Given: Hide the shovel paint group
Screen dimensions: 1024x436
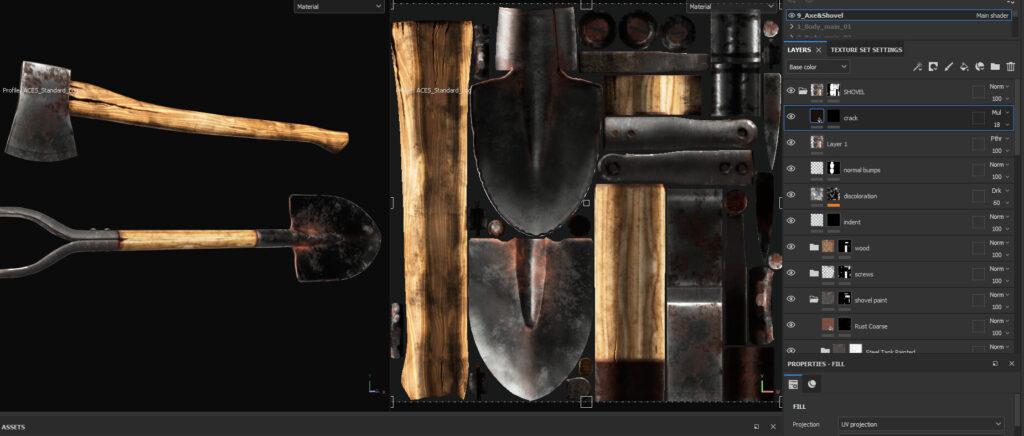Looking at the screenshot, I should tap(791, 299).
